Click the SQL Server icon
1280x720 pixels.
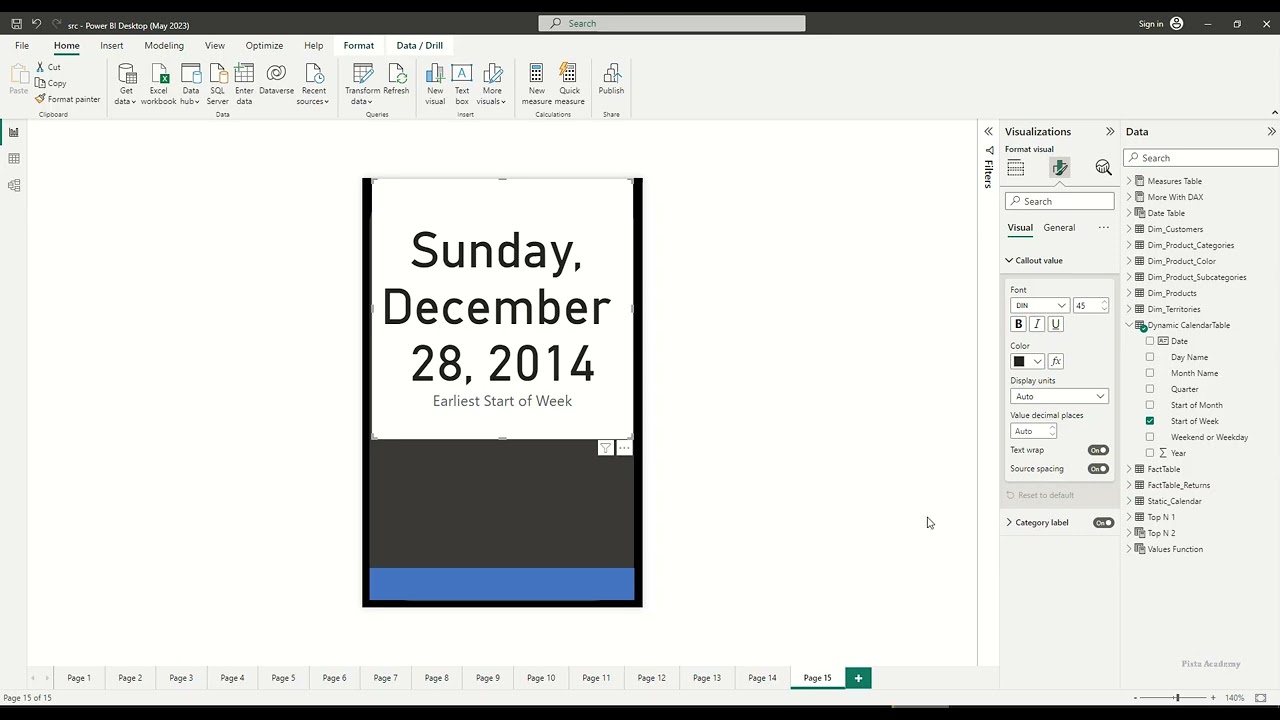(217, 84)
